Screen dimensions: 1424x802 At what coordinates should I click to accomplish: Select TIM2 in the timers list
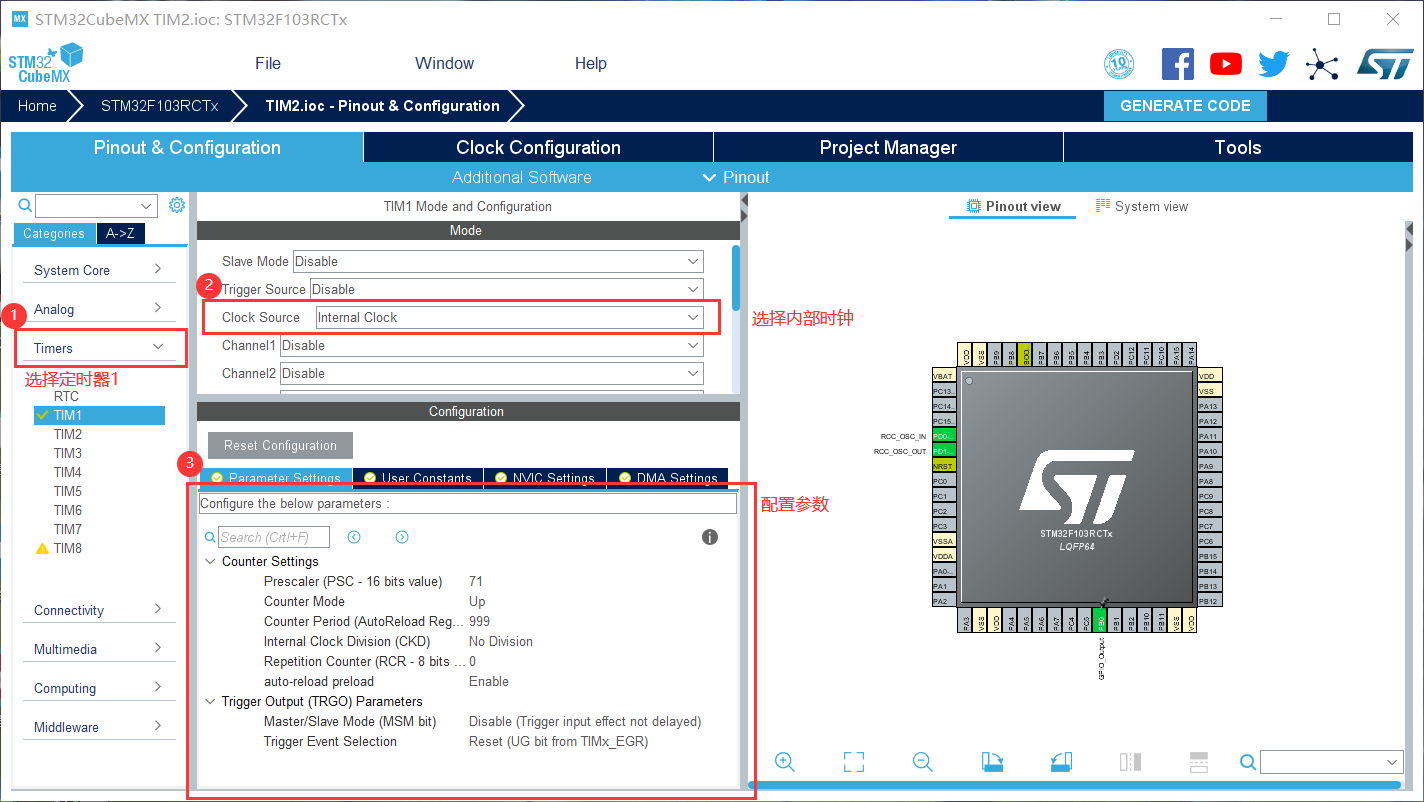tap(68, 434)
